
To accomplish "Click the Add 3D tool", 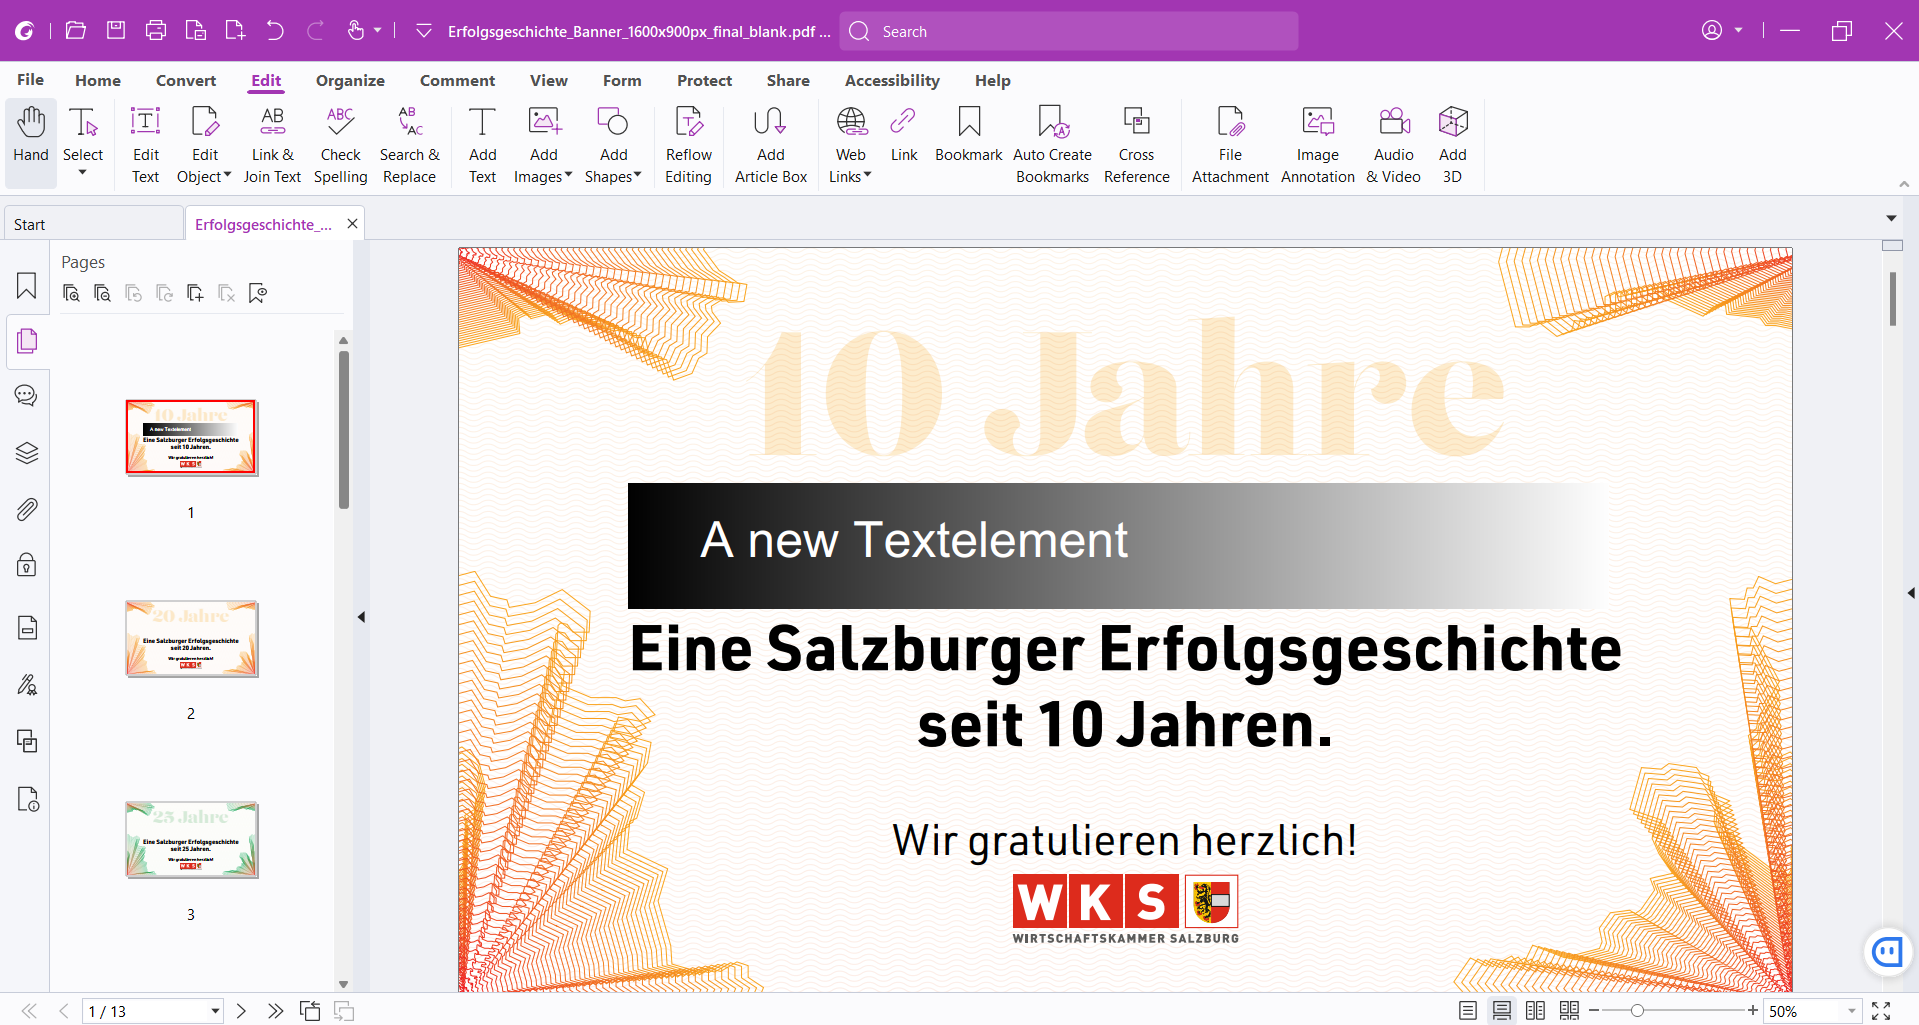I will click(1453, 143).
